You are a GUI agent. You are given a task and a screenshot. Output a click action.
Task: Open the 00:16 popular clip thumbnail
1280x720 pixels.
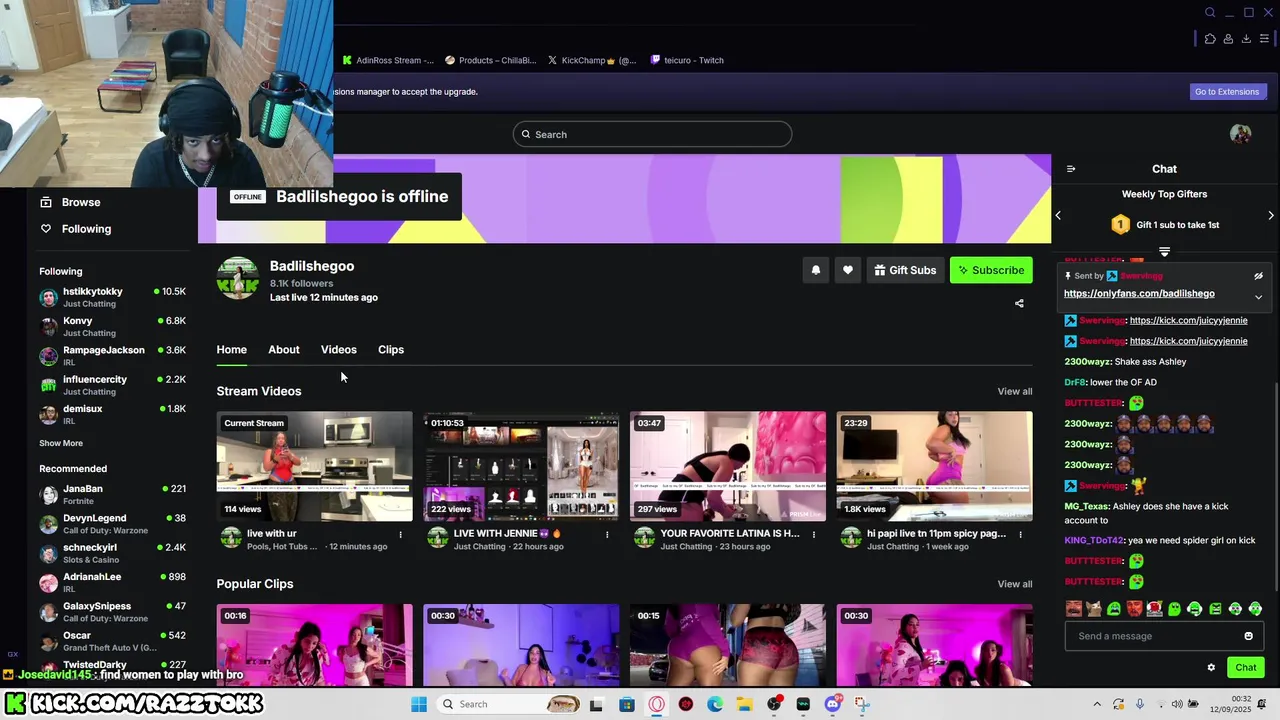(314, 645)
